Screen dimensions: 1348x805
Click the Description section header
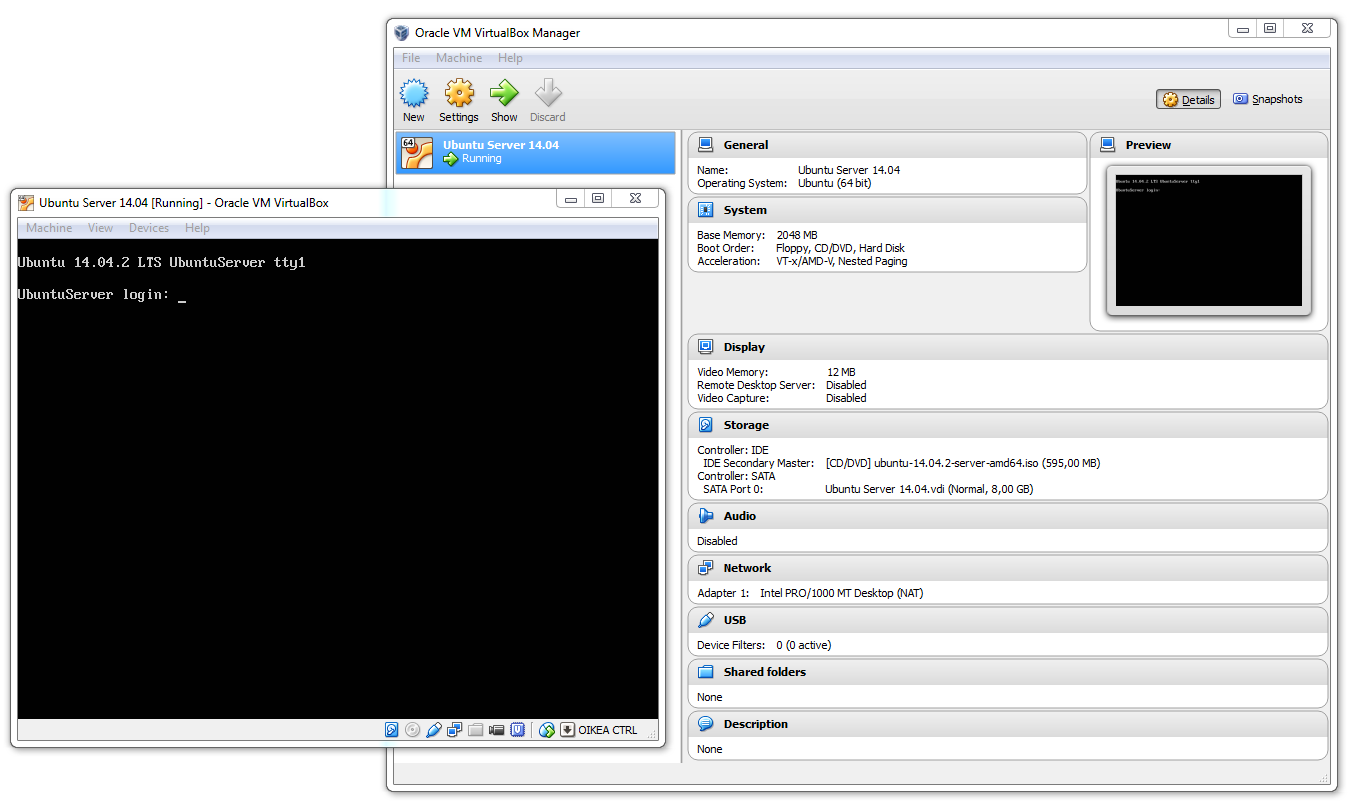[1008, 724]
